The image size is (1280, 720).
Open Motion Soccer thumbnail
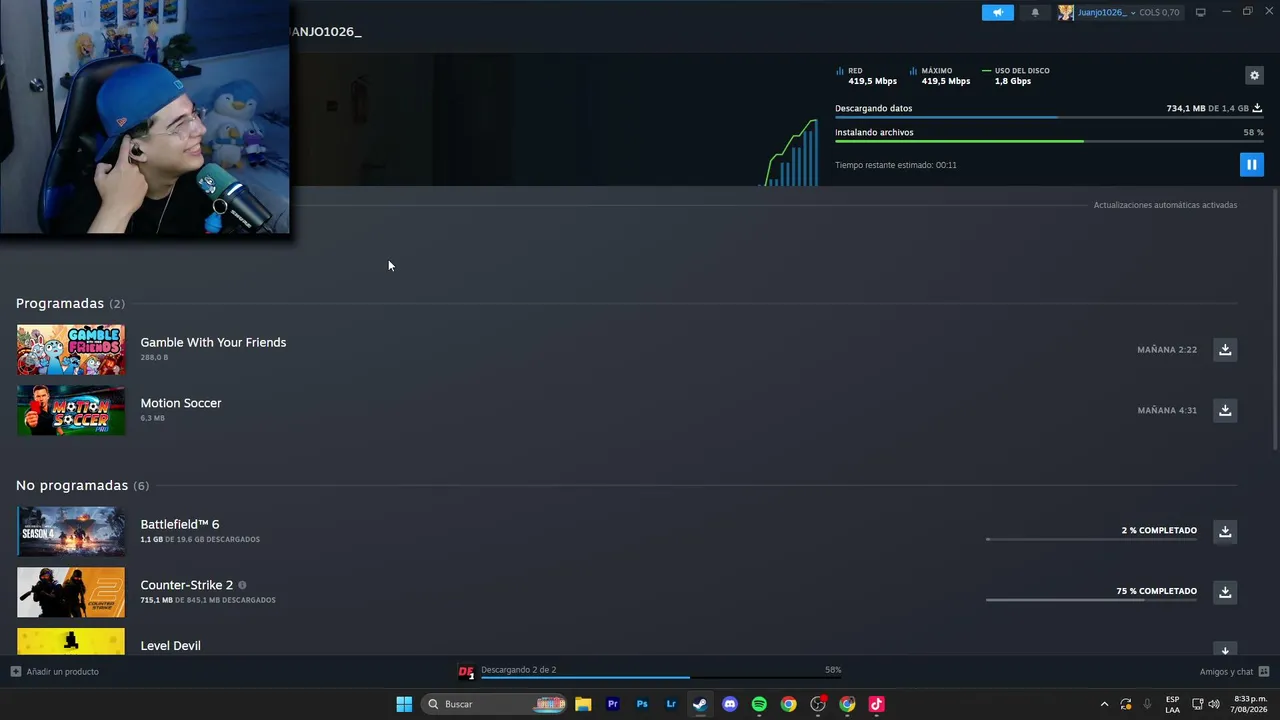pos(71,410)
